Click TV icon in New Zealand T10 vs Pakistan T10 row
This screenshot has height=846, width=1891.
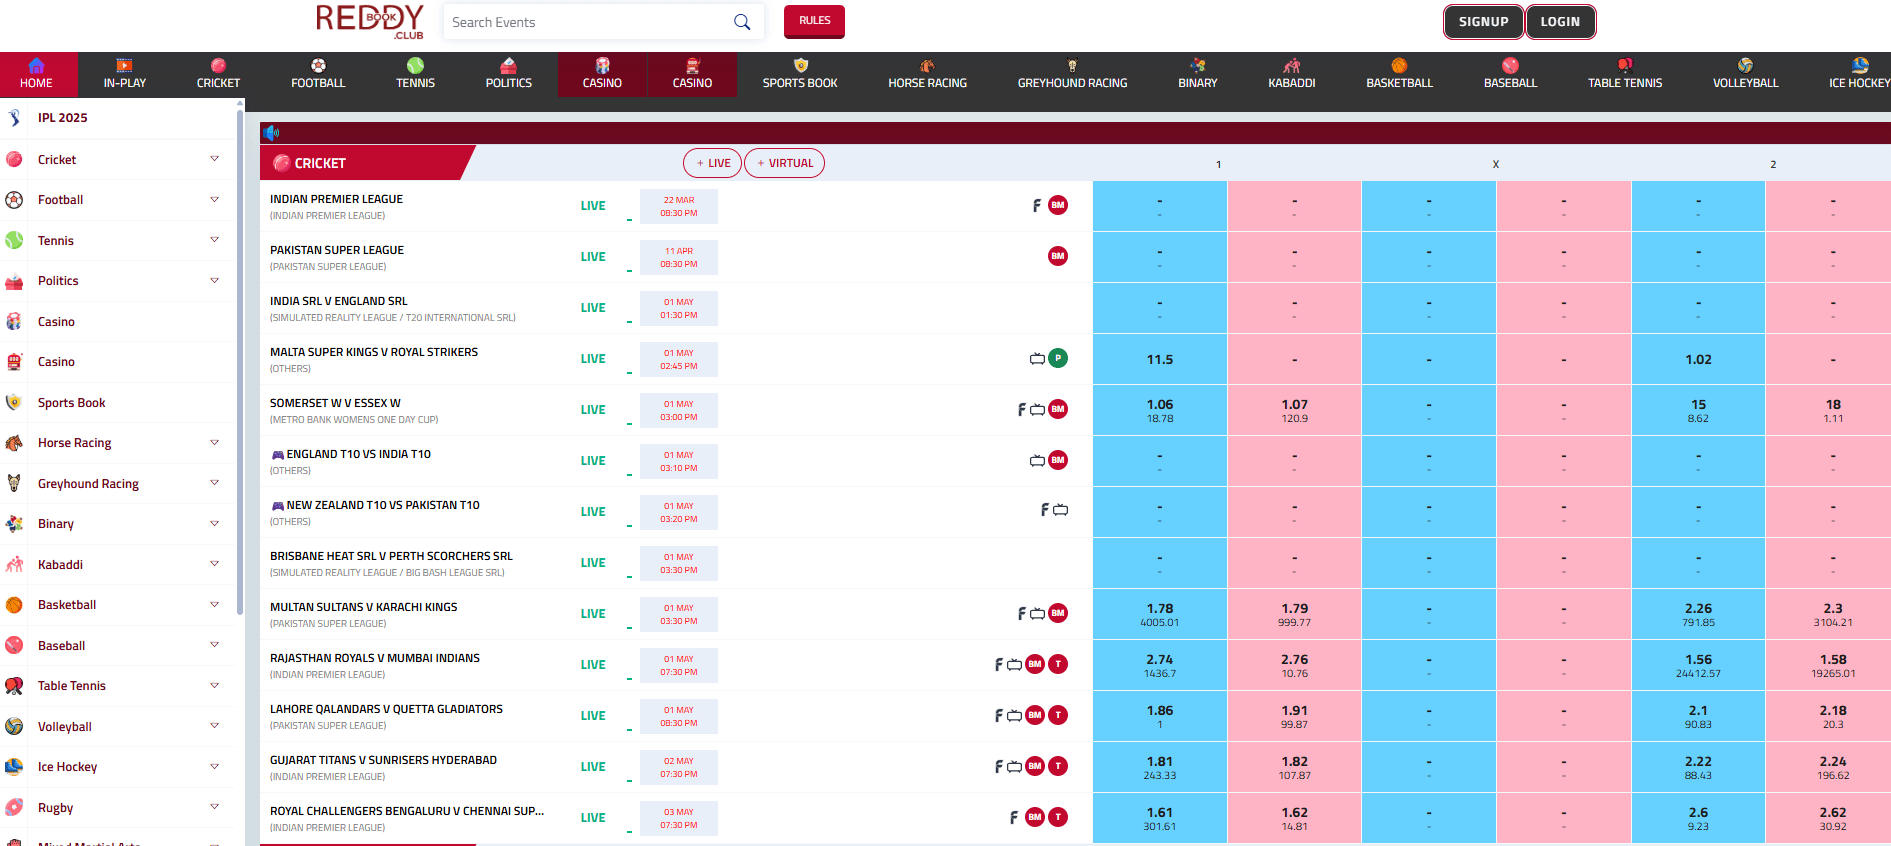pos(1060,510)
